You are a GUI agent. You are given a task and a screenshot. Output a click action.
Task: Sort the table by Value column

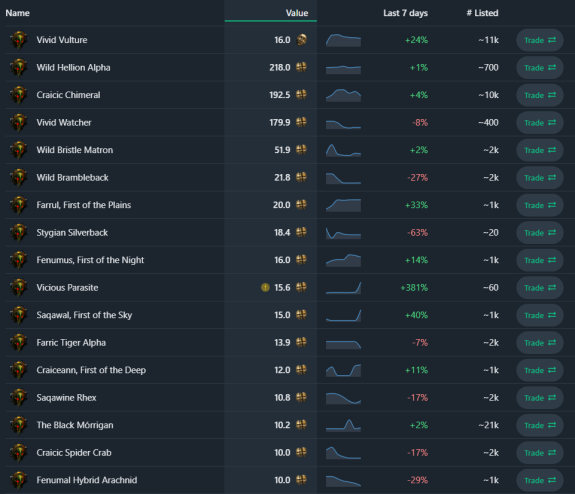coord(297,13)
